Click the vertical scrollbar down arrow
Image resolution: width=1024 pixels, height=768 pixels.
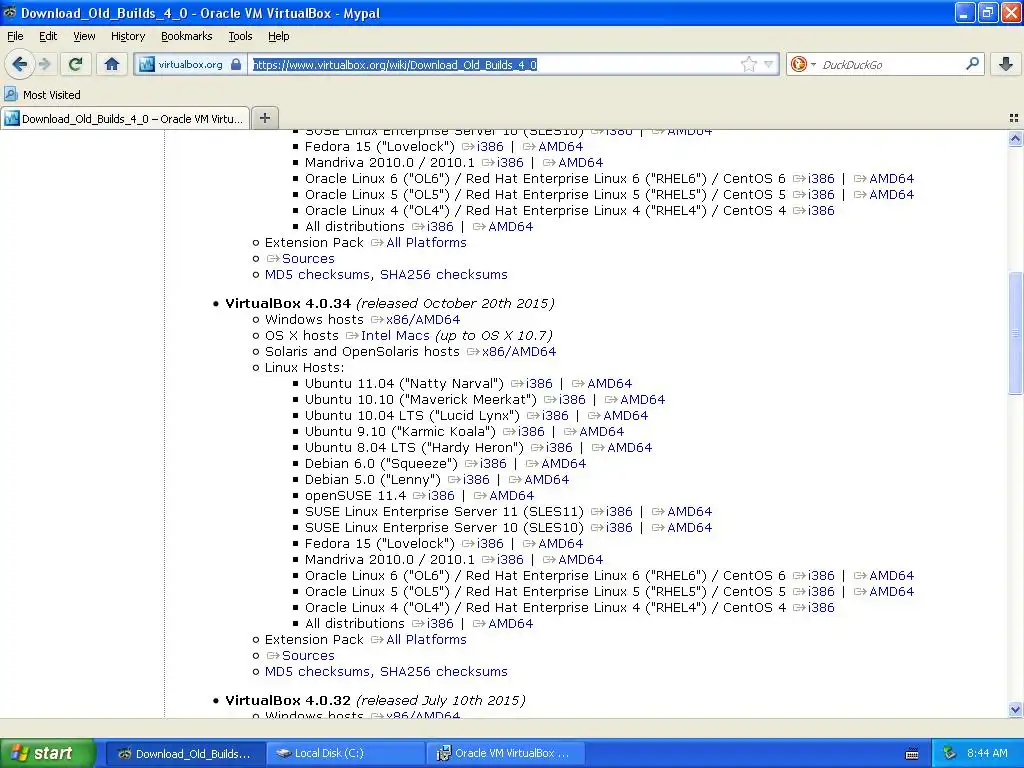[x=1015, y=709]
